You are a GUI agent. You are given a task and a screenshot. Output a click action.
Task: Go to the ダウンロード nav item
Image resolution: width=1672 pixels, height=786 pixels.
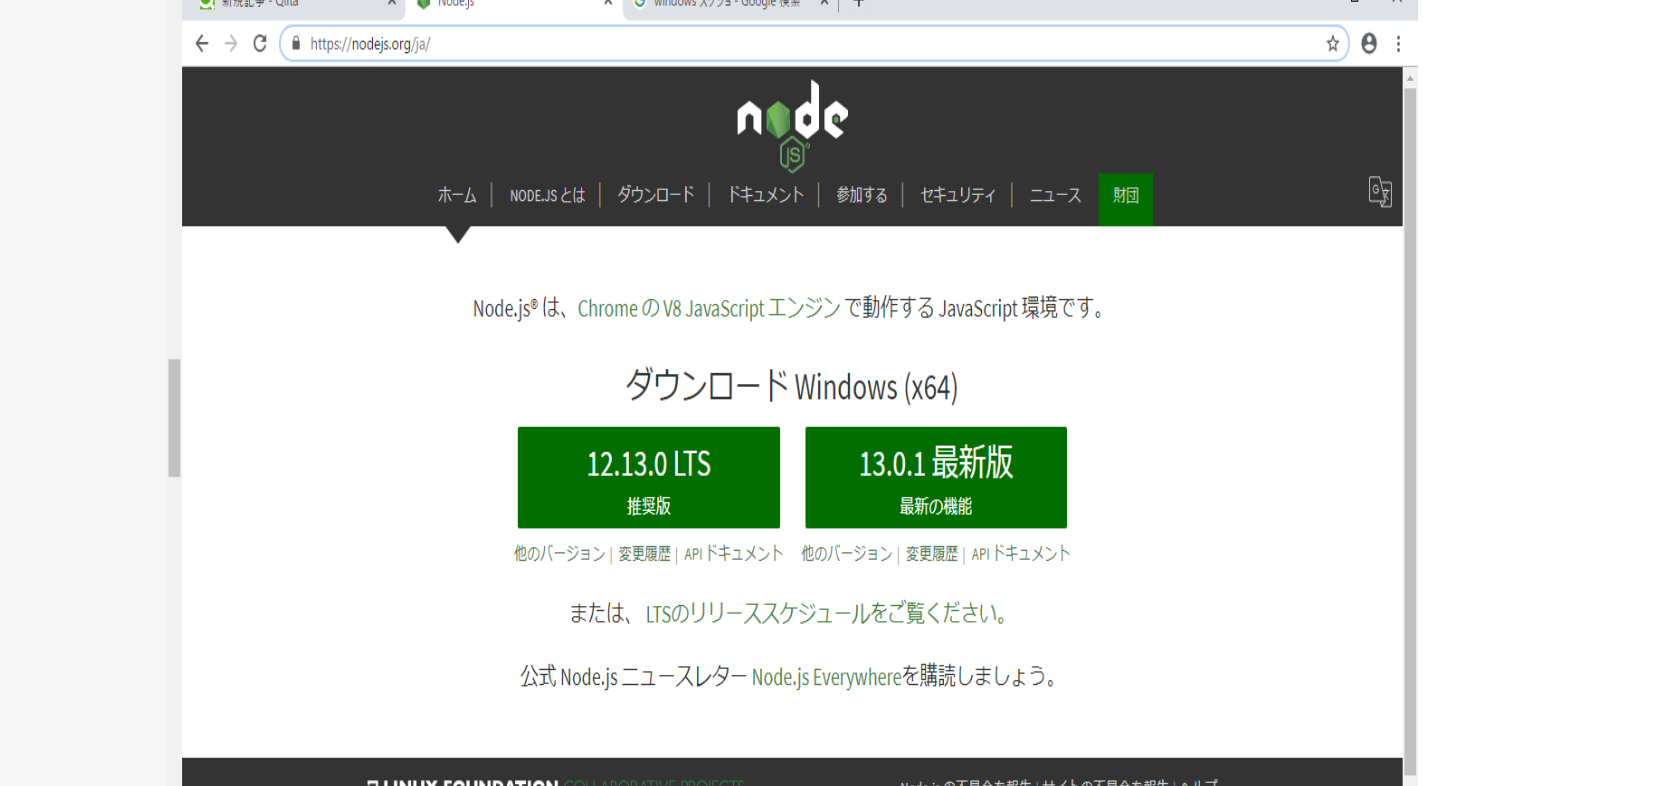coord(655,195)
